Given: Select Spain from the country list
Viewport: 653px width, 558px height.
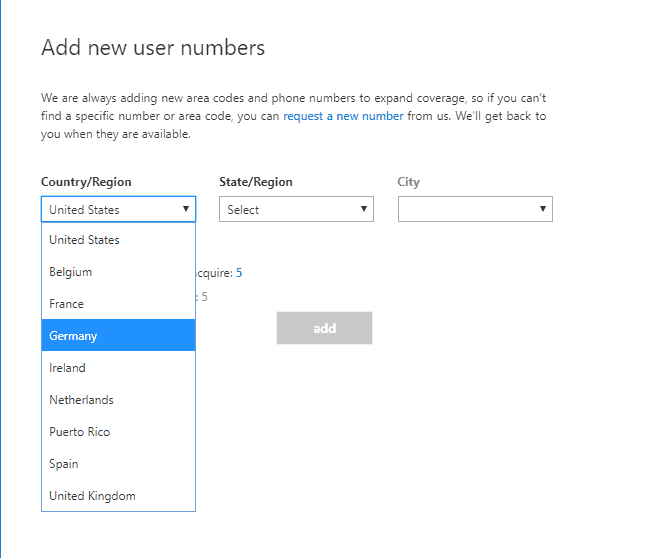Looking at the screenshot, I should point(118,464).
